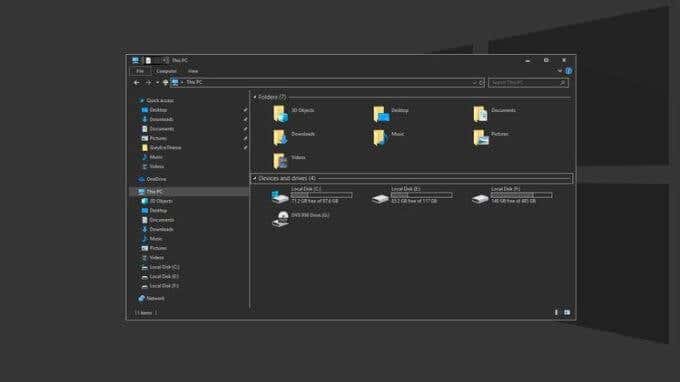Open the Music folder in Folders group
This screenshot has height=382, width=680.
coord(380,137)
